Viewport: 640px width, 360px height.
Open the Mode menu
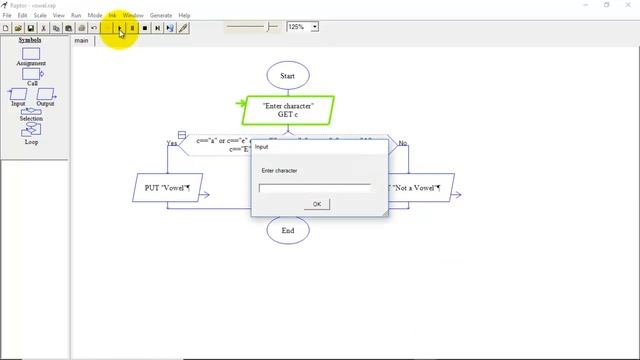point(95,15)
